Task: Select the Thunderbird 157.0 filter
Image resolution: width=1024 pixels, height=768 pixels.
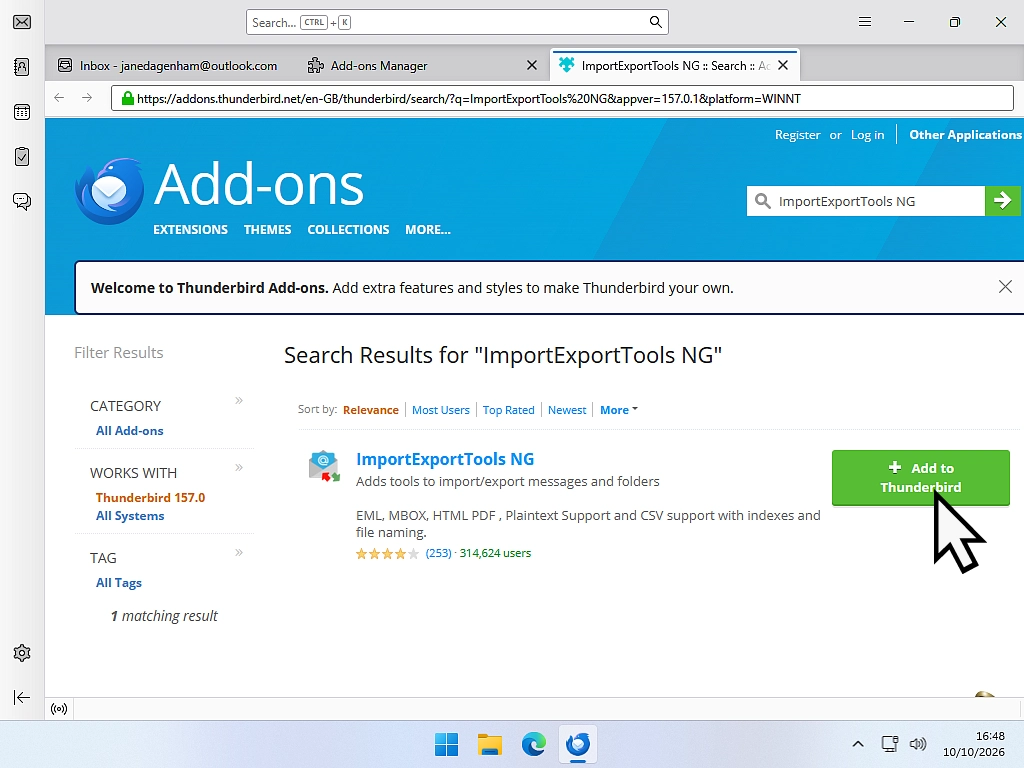Action: pos(150,498)
